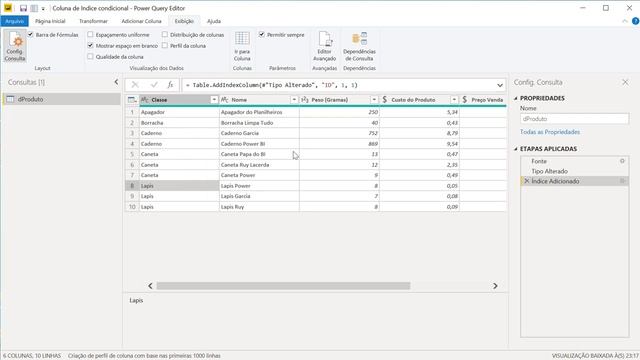Click the Classe column type icon
The height and width of the screenshot is (360, 640).
pos(145,100)
